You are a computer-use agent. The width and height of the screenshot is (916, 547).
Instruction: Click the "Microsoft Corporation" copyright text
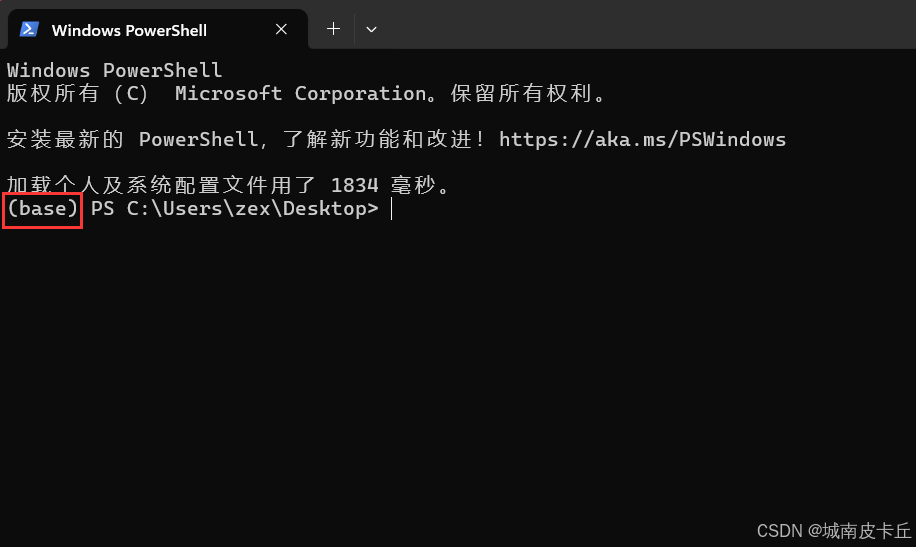(x=301, y=94)
